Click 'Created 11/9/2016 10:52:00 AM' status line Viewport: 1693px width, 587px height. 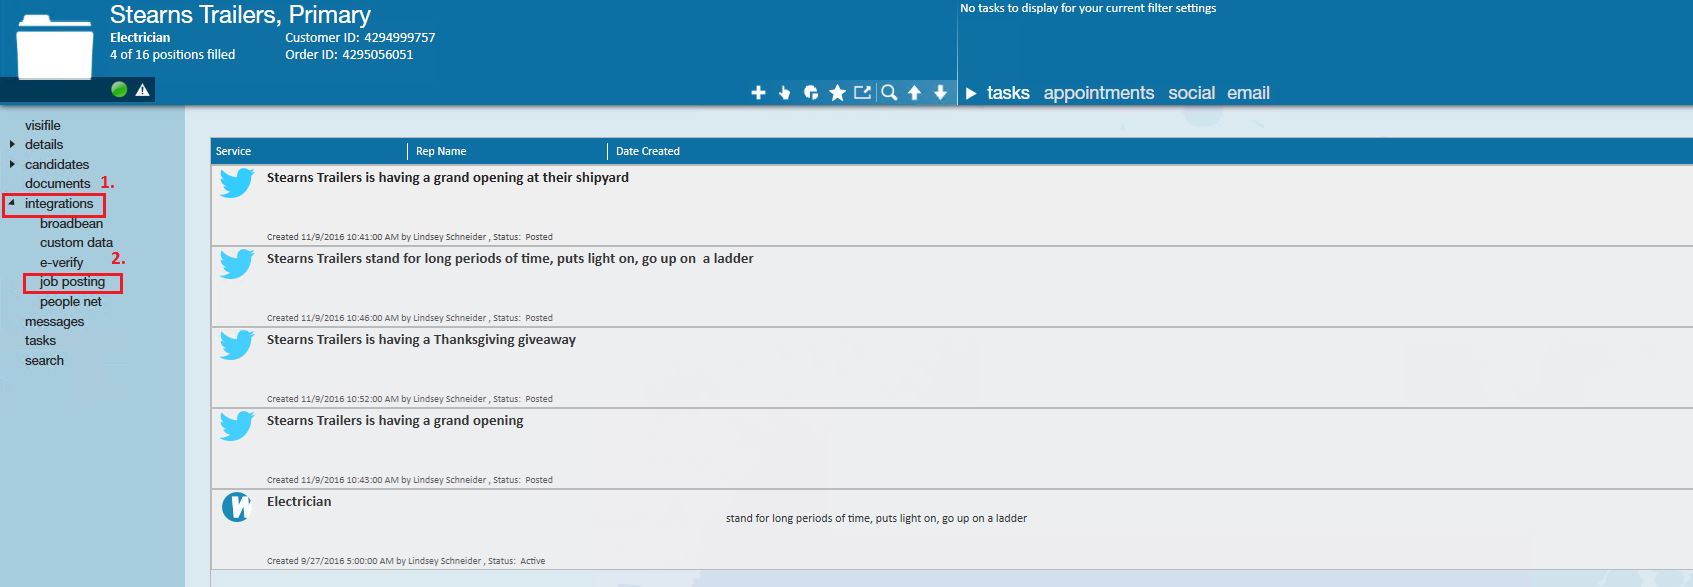pyautogui.click(x=410, y=399)
